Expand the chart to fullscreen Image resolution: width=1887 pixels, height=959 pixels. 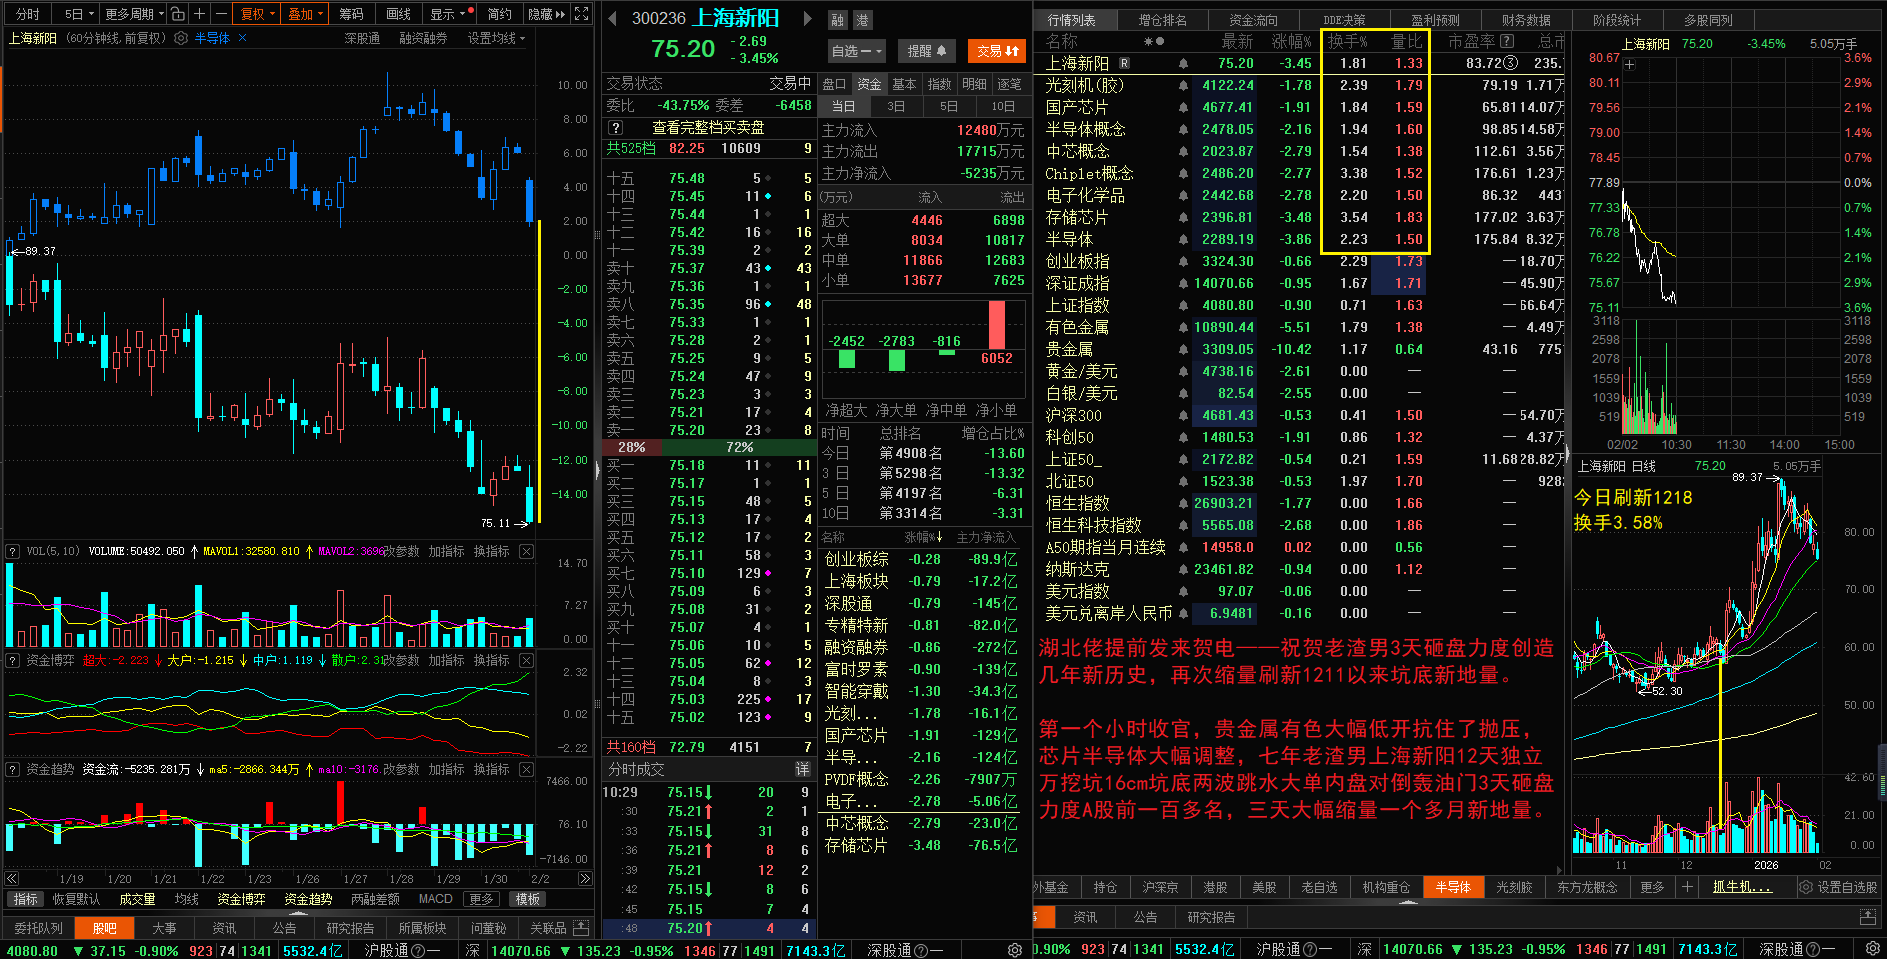[x=581, y=14]
